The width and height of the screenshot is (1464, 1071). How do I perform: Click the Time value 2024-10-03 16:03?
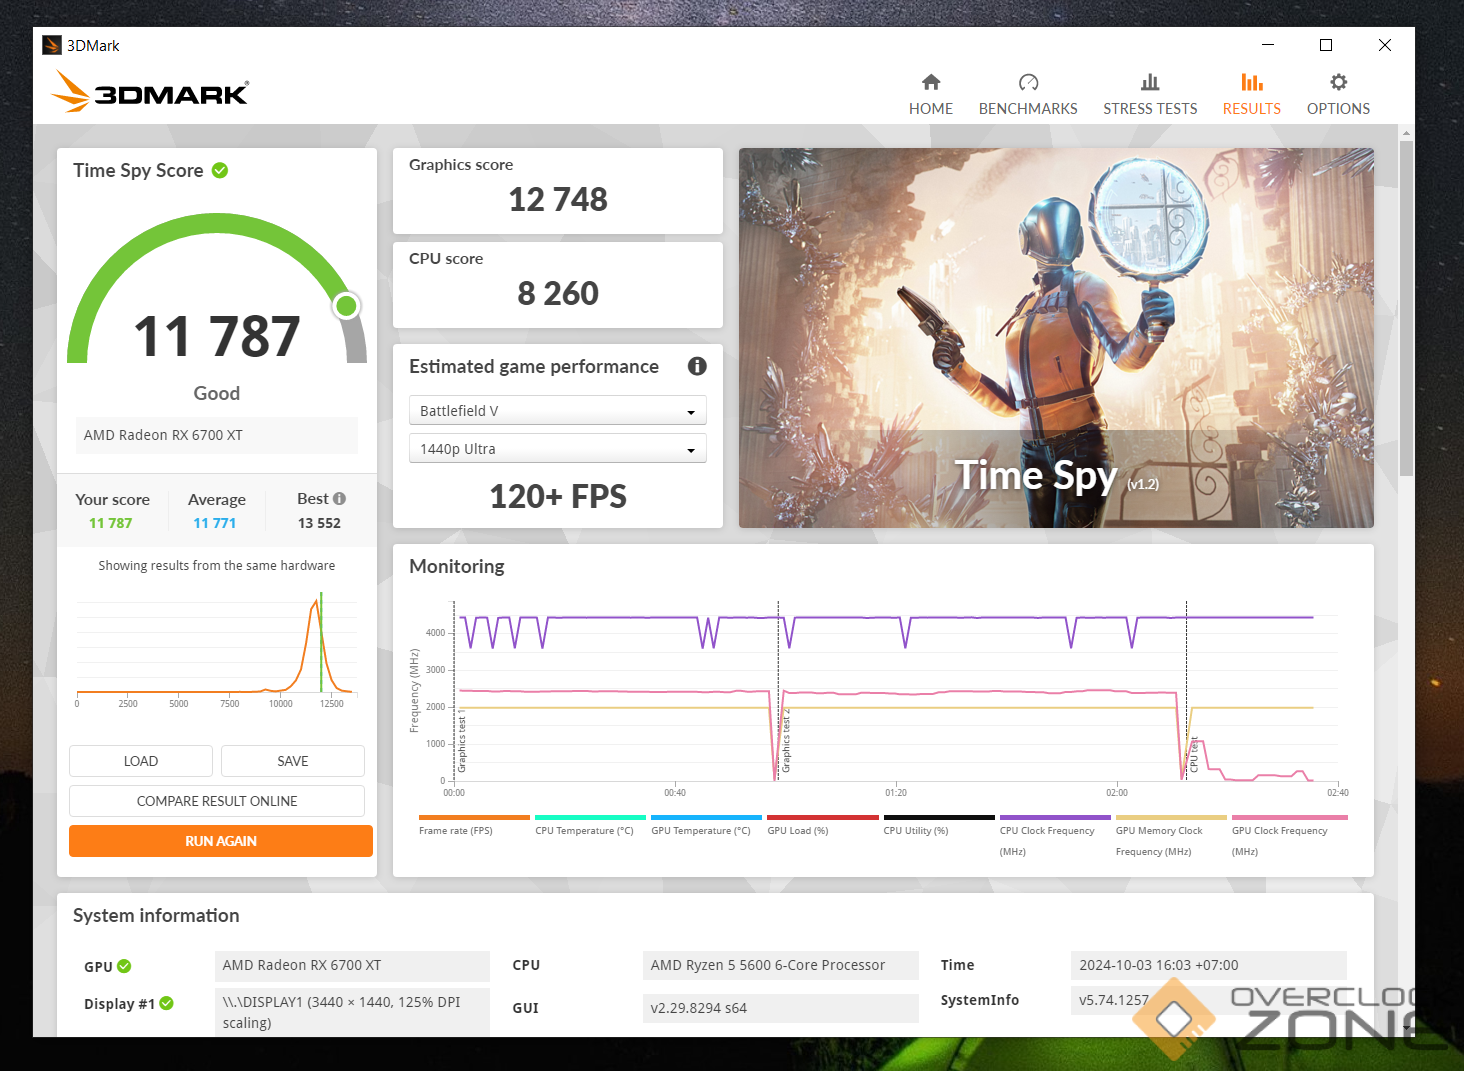tap(1209, 965)
